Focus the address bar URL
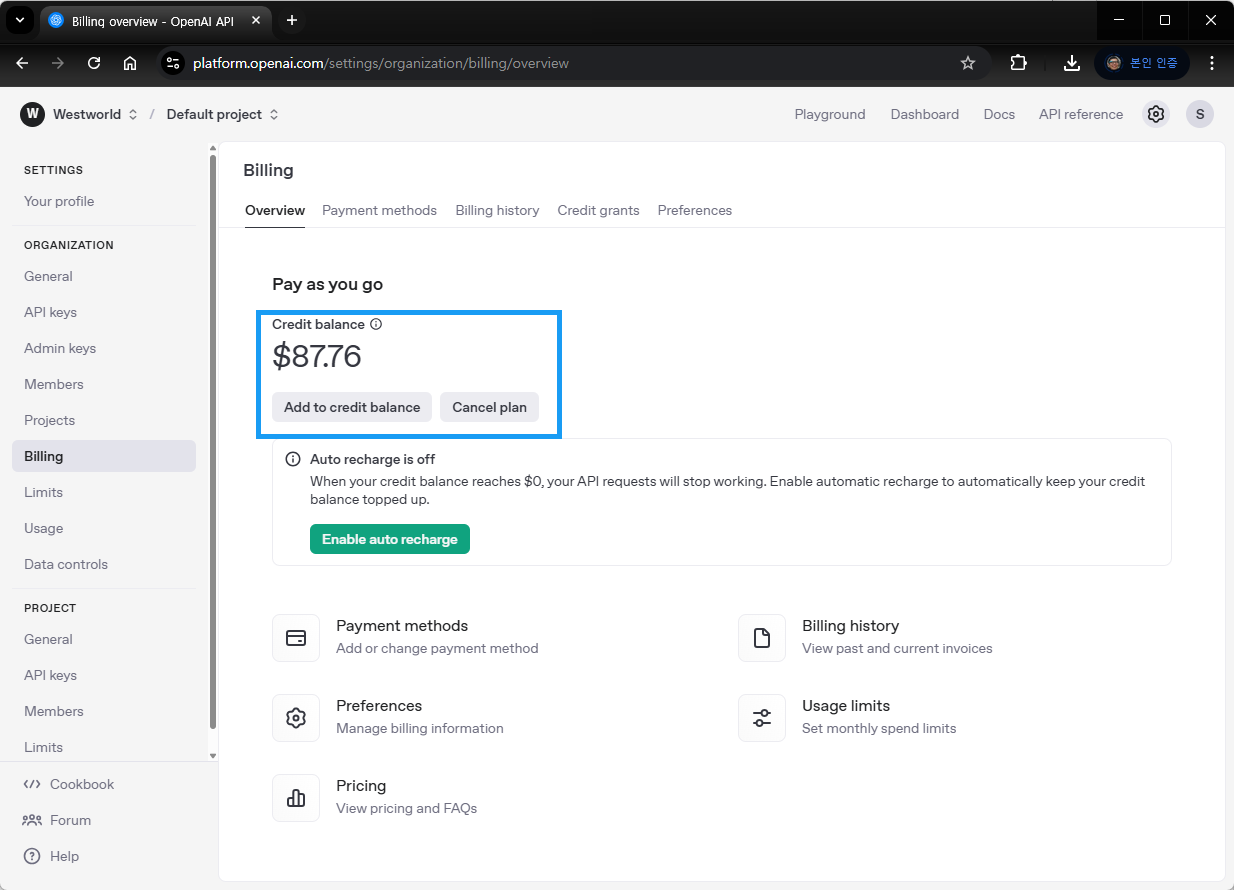The height and width of the screenshot is (890, 1234). click(381, 63)
